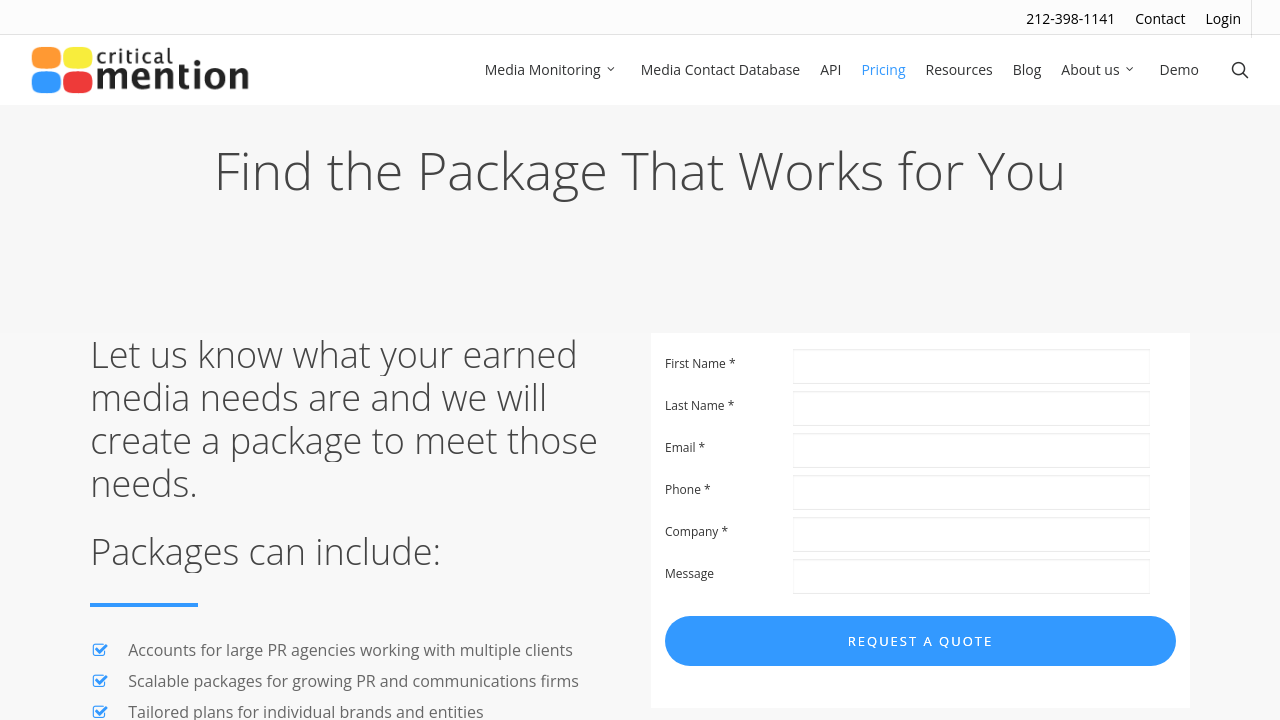
Task: Click the 212-398-1141 phone number
Action: (1070, 19)
